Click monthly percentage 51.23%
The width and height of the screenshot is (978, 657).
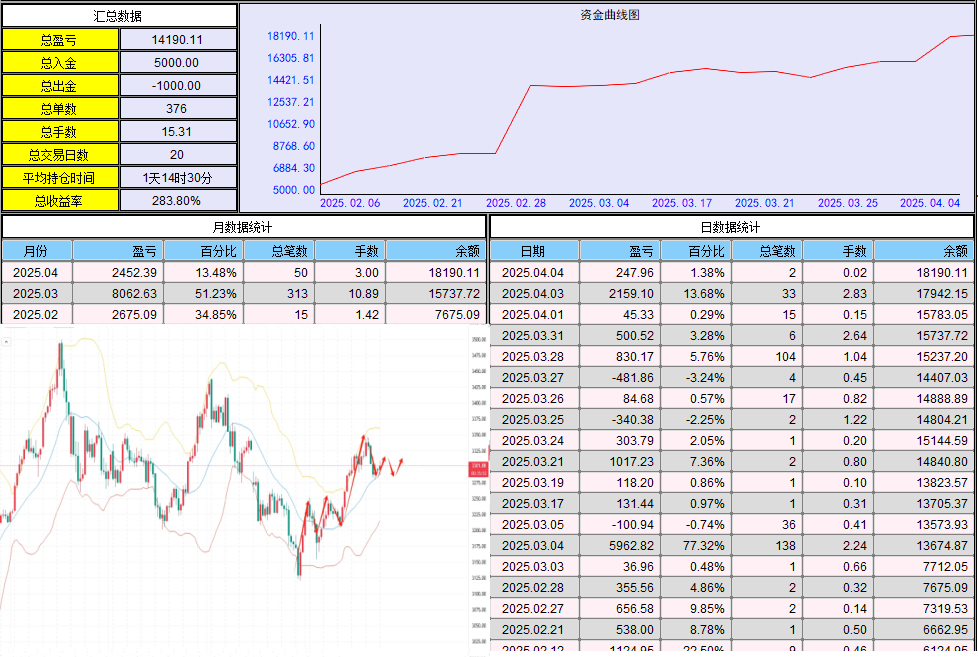216,293
